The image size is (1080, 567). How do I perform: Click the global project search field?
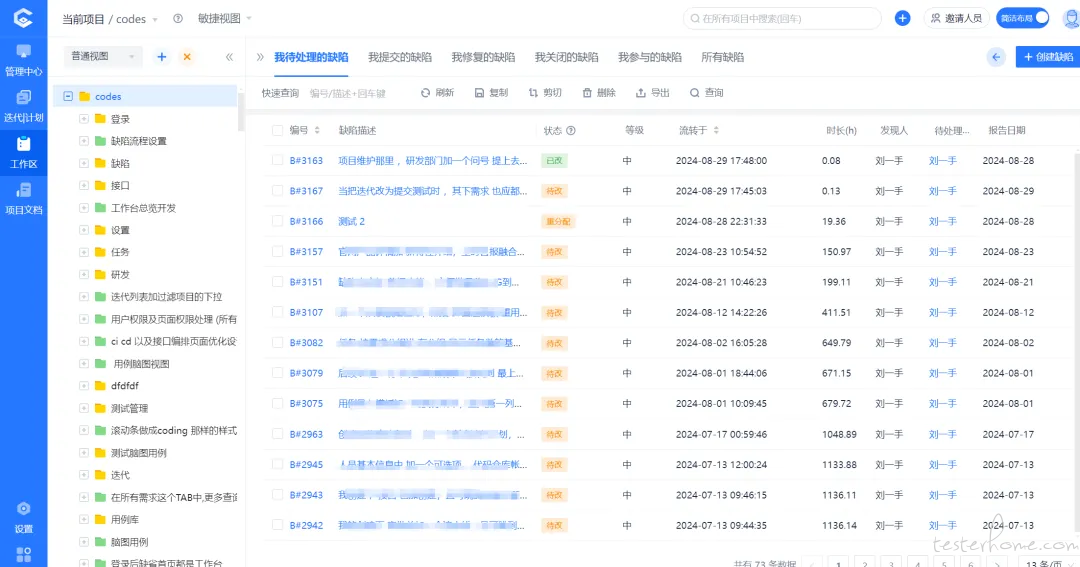pyautogui.click(x=782, y=19)
